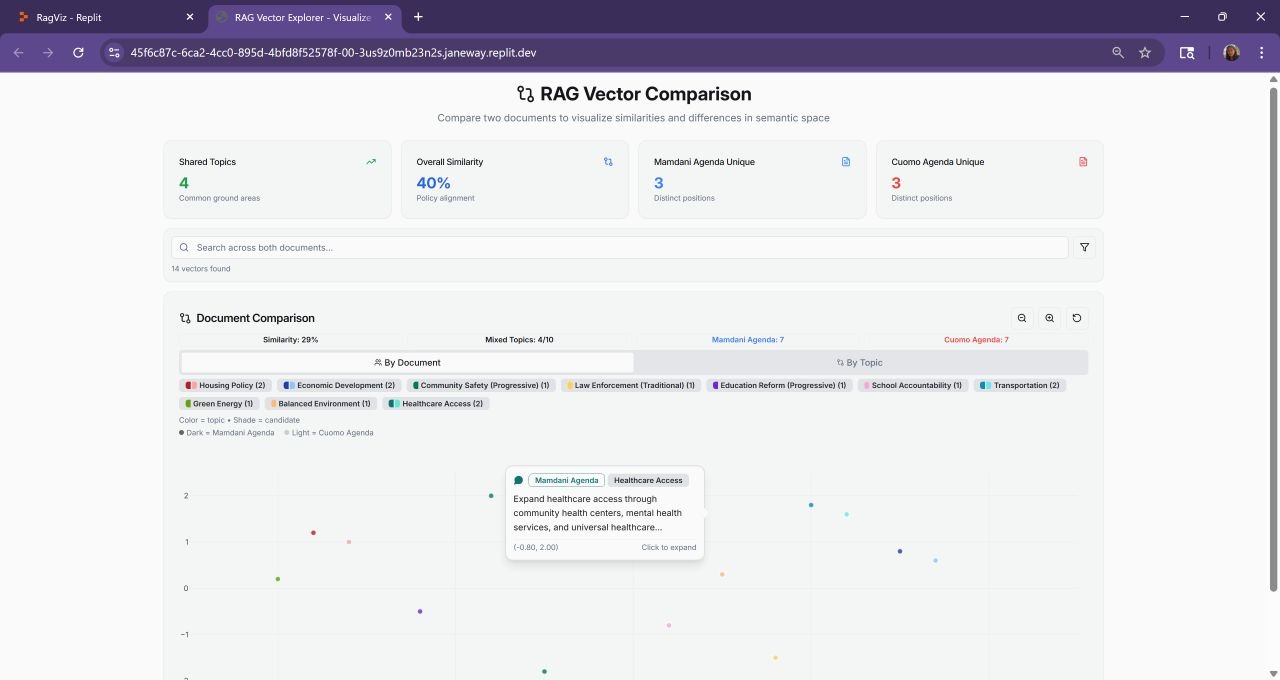
Task: Switch to By Document view
Action: (x=407, y=362)
